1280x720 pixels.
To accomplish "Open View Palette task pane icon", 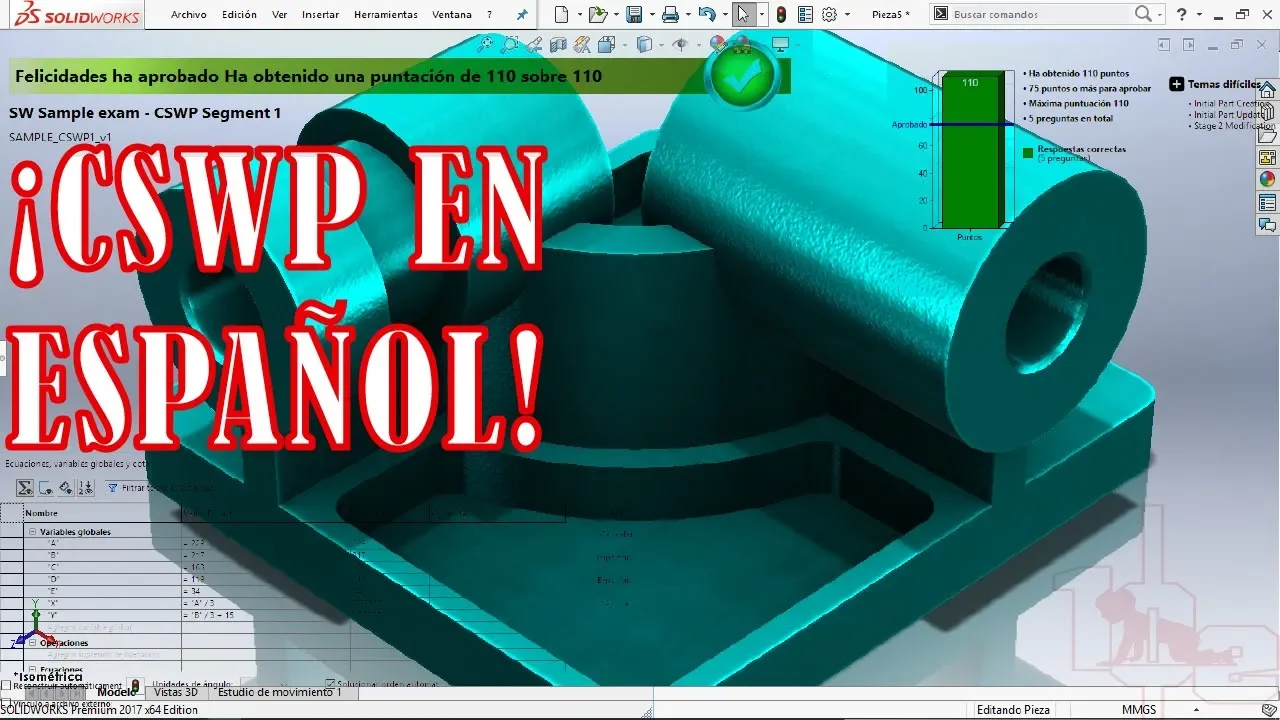I will 1267,158.
